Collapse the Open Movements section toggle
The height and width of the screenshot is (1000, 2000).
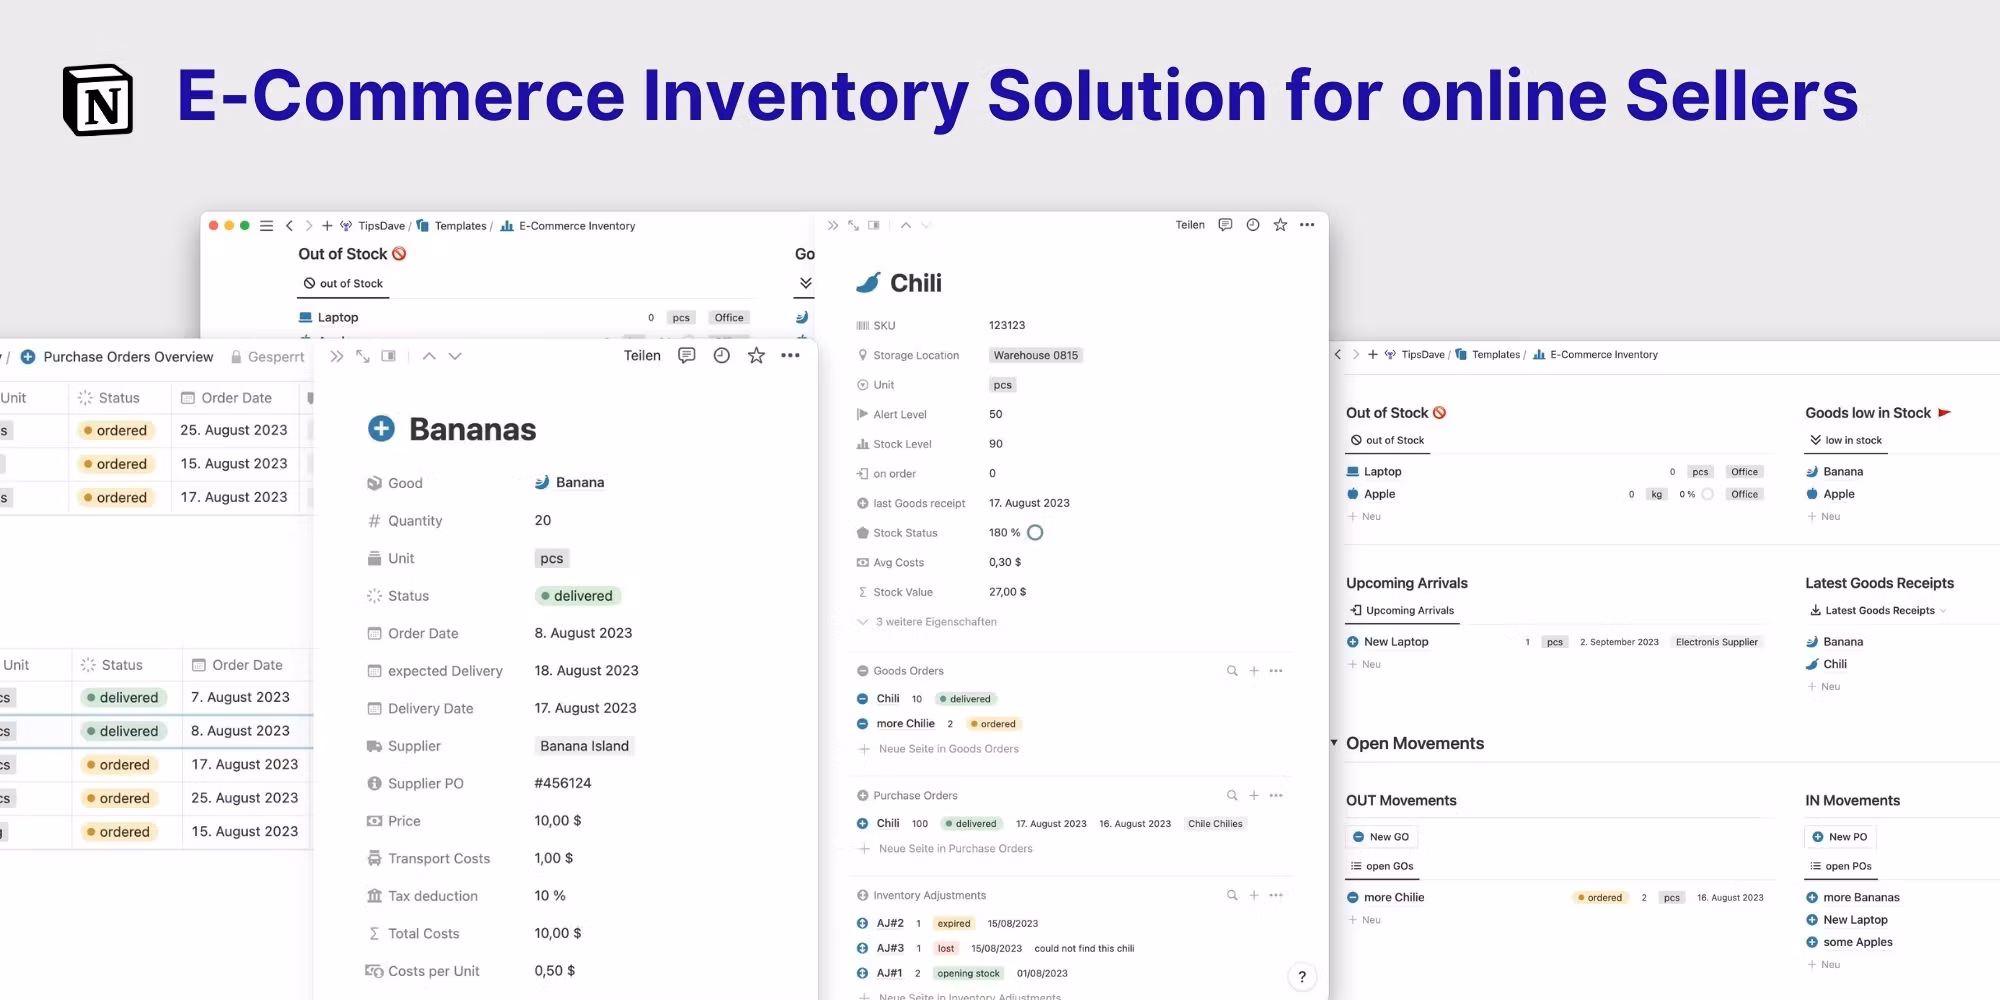1334,743
